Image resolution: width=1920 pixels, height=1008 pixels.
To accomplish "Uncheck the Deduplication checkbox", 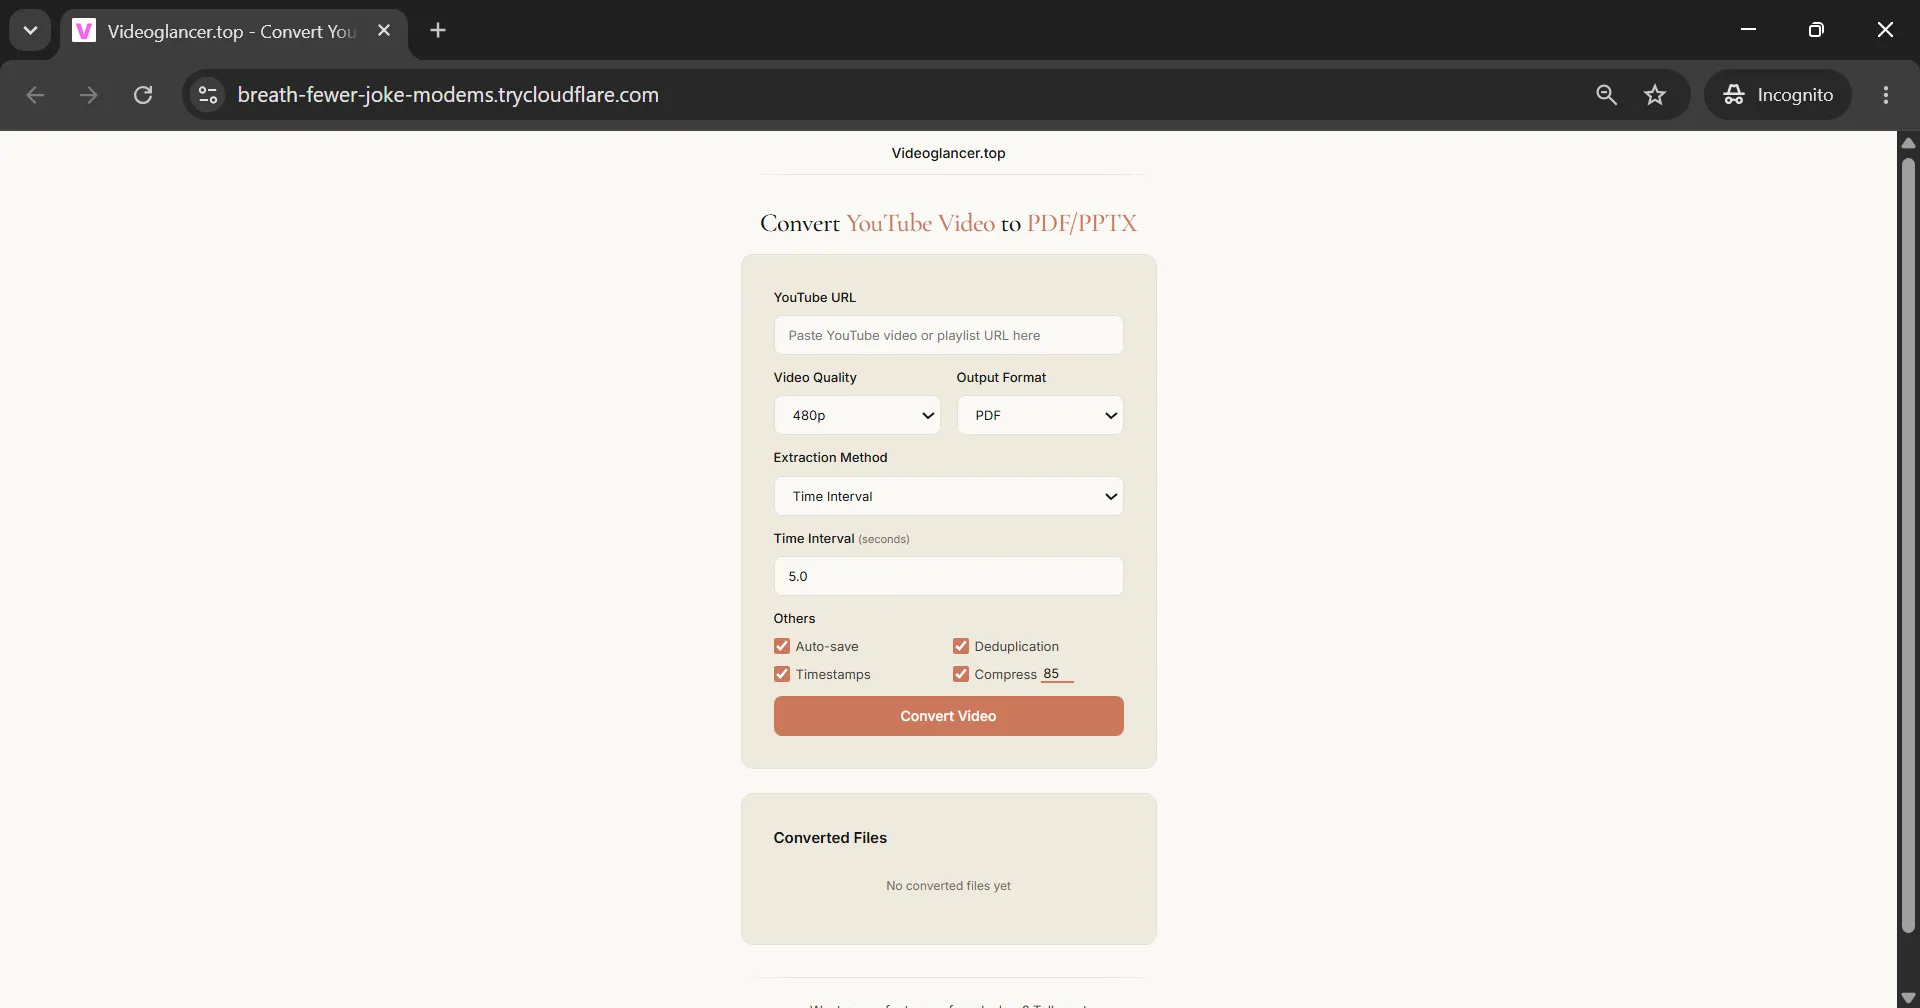I will tap(961, 646).
